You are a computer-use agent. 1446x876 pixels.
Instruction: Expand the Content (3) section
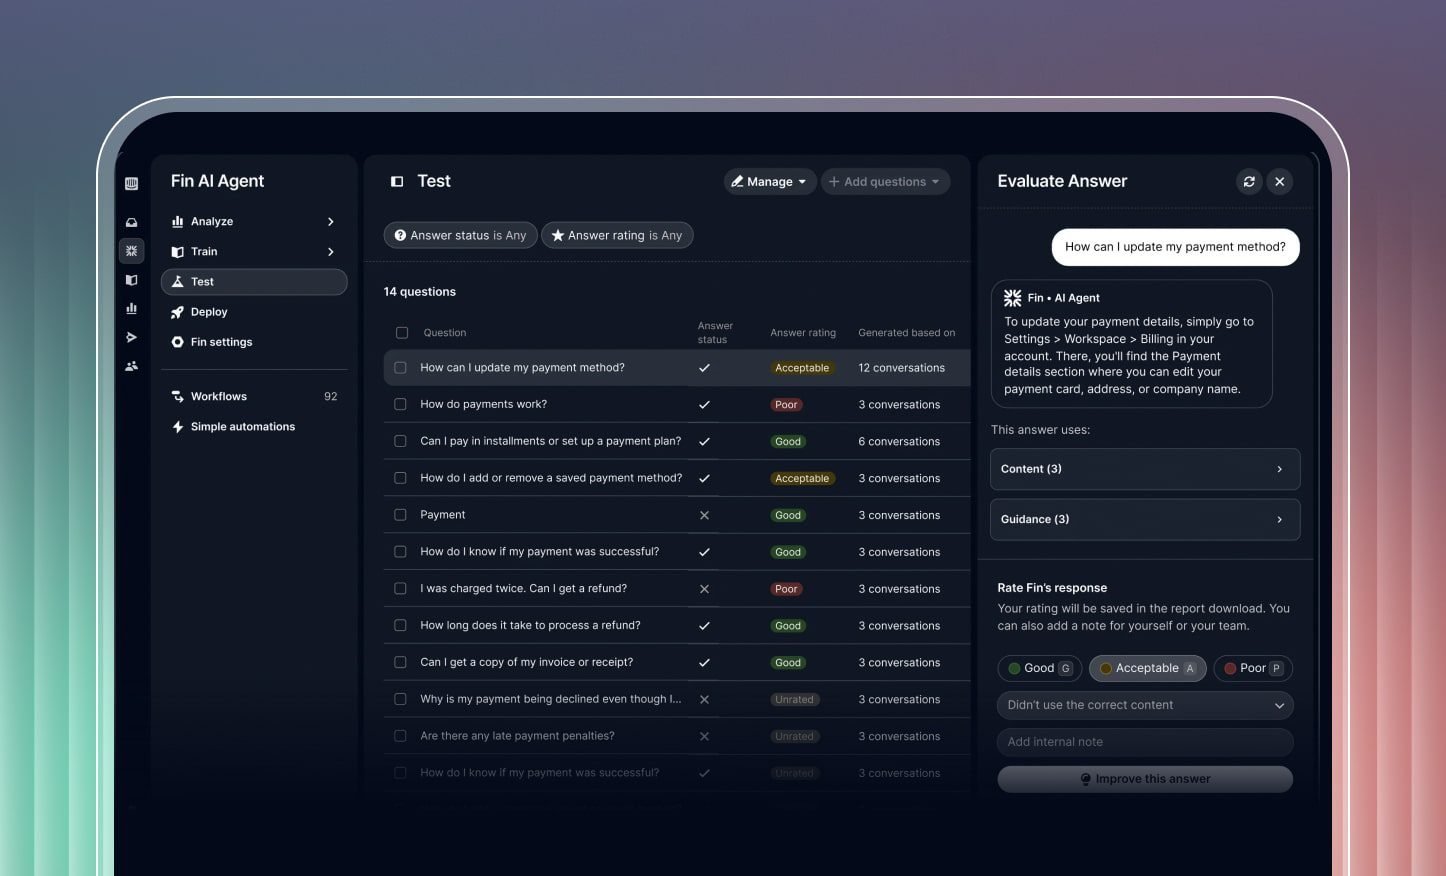pos(1144,468)
